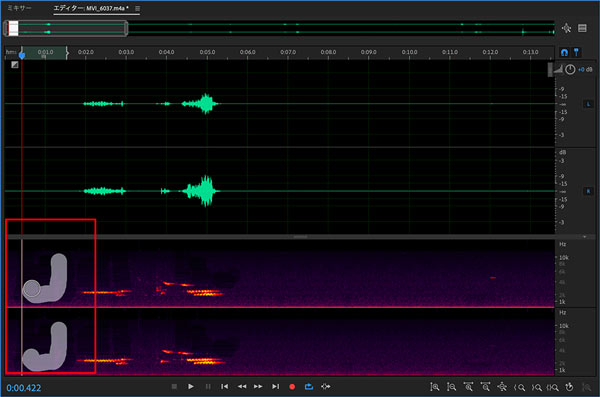The width and height of the screenshot is (600, 397).
Task: Open the editor panel menu icon
Action: (x=137, y=8)
